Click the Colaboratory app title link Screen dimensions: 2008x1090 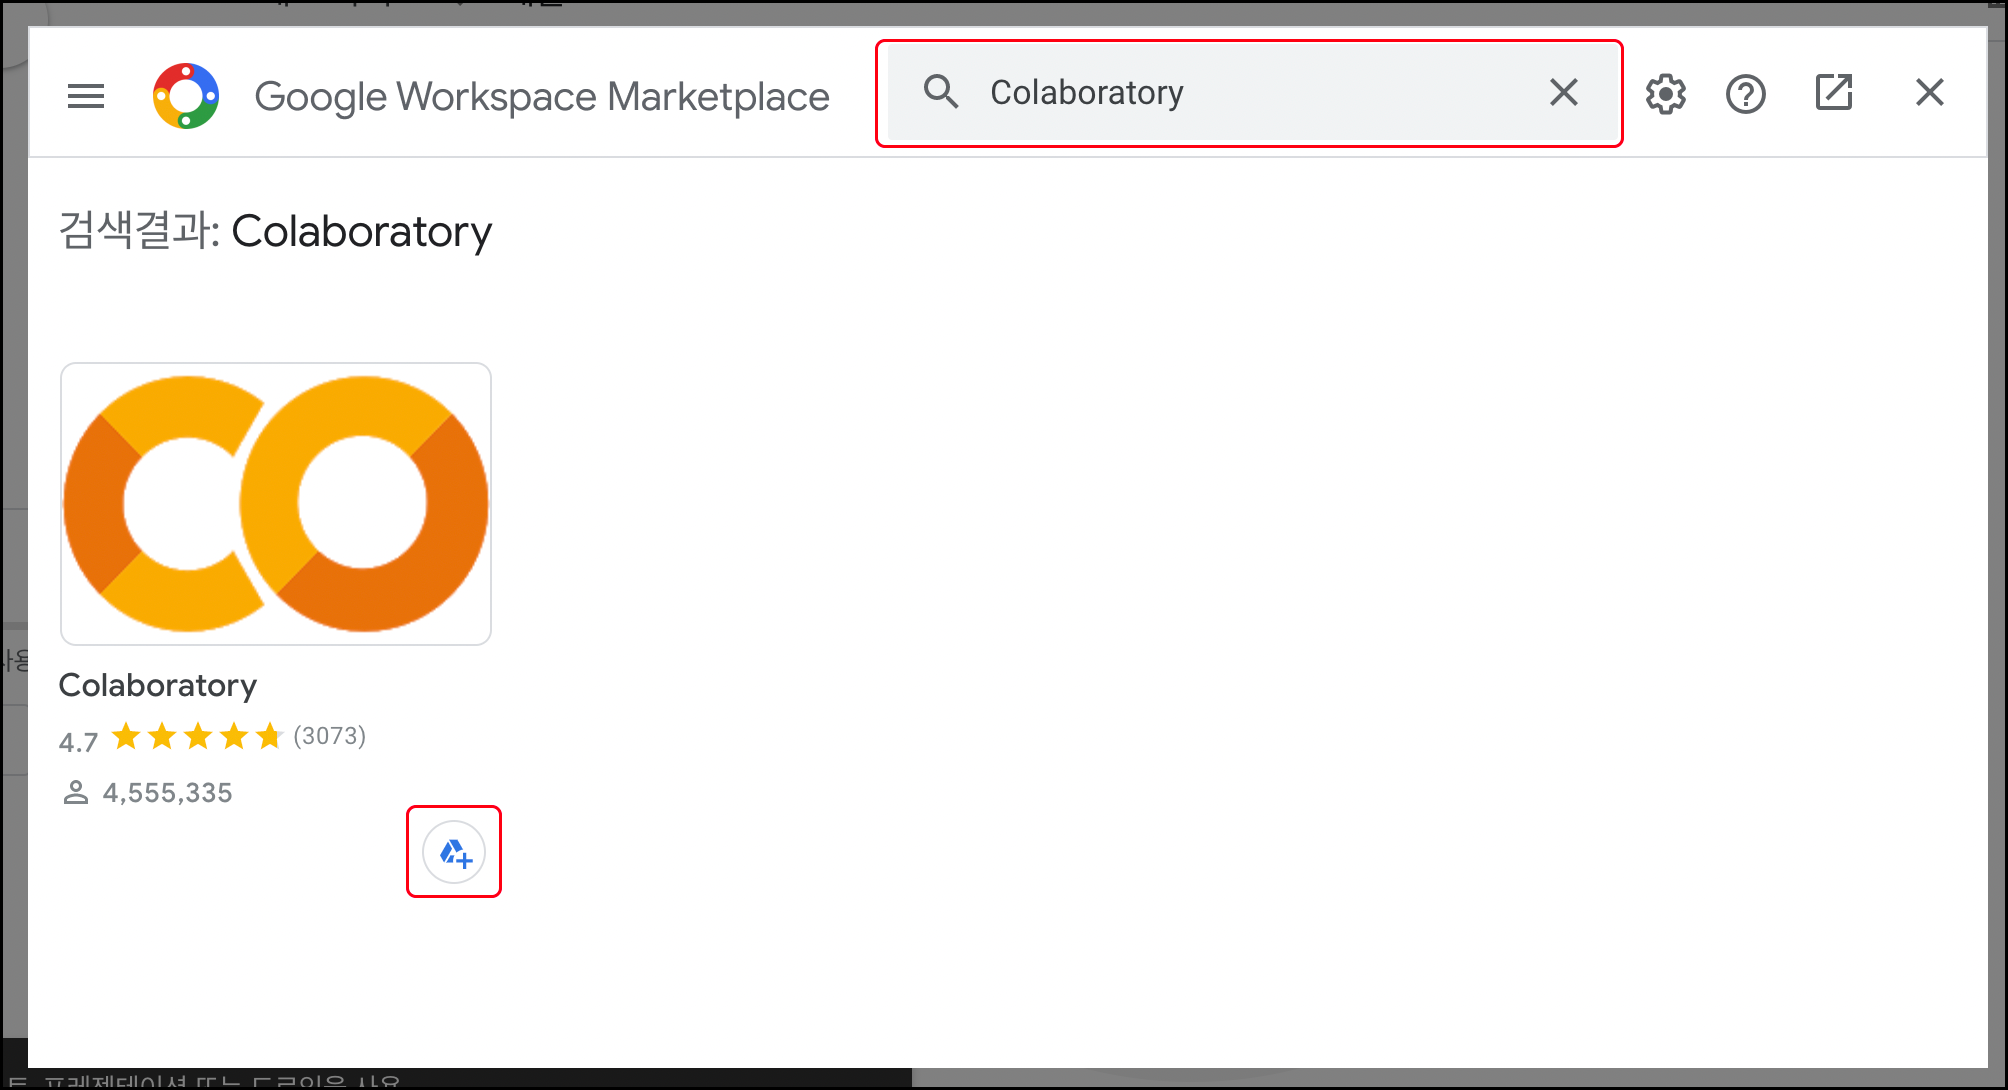click(x=158, y=685)
